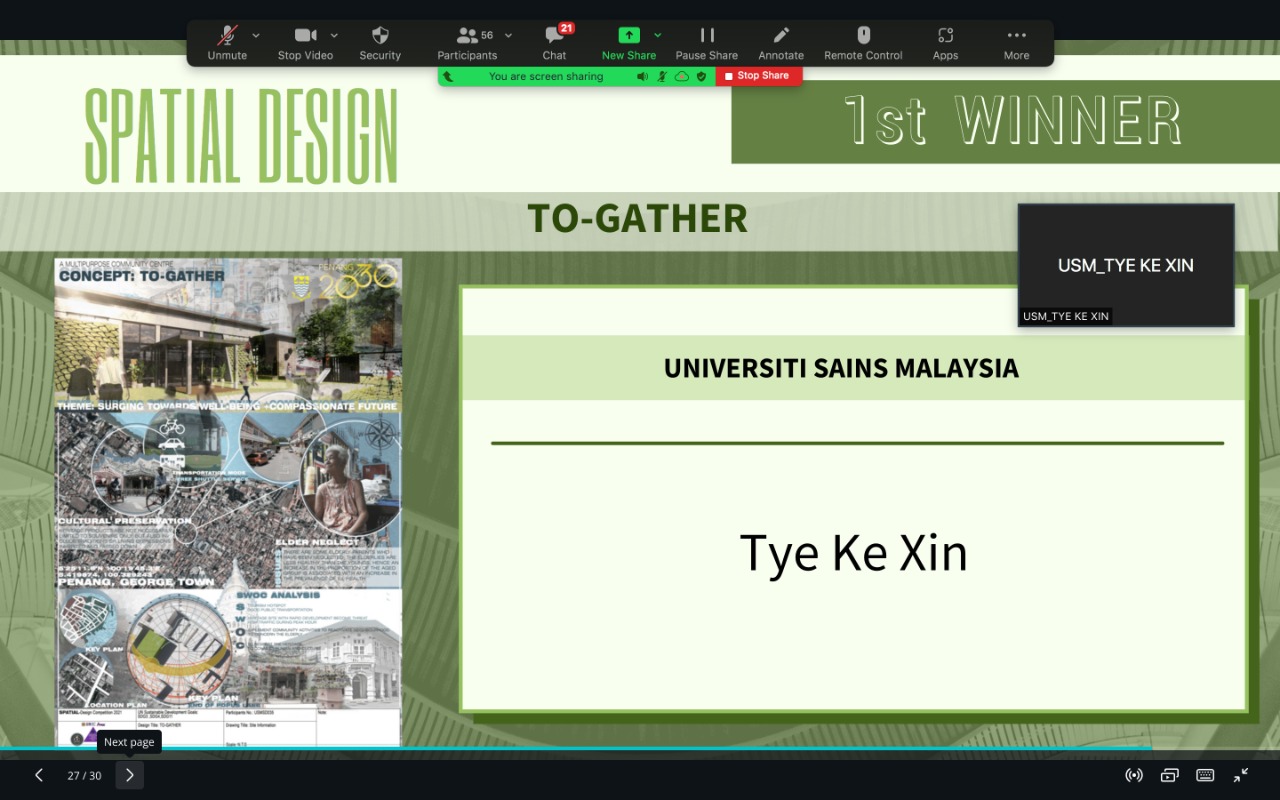
Task: Open the Participants panel
Action: [x=467, y=44]
